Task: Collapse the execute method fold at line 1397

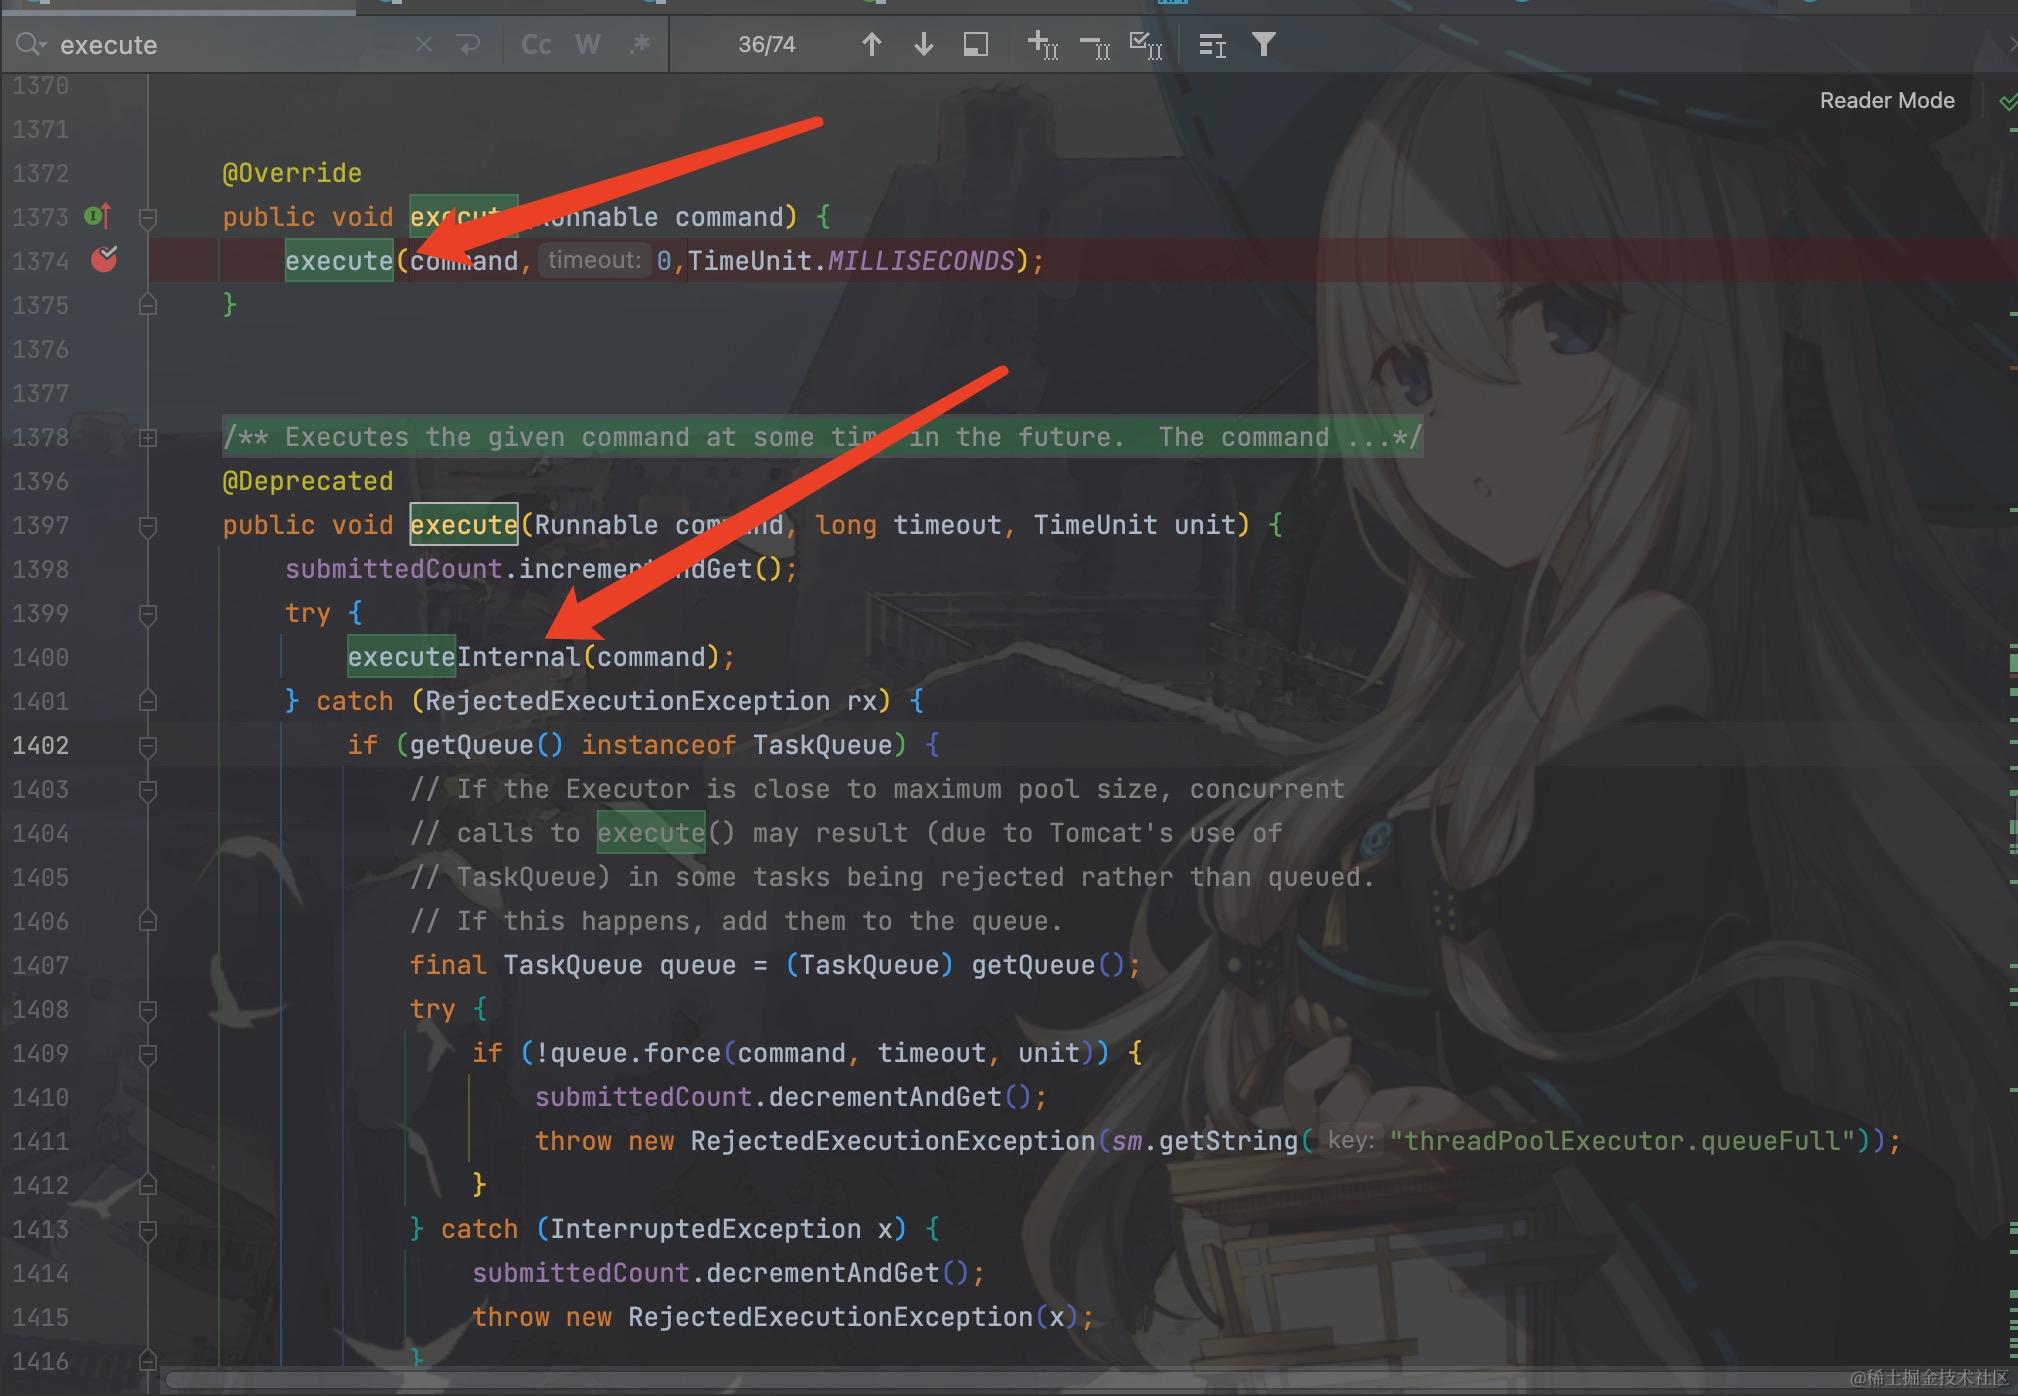Action: click(x=148, y=525)
